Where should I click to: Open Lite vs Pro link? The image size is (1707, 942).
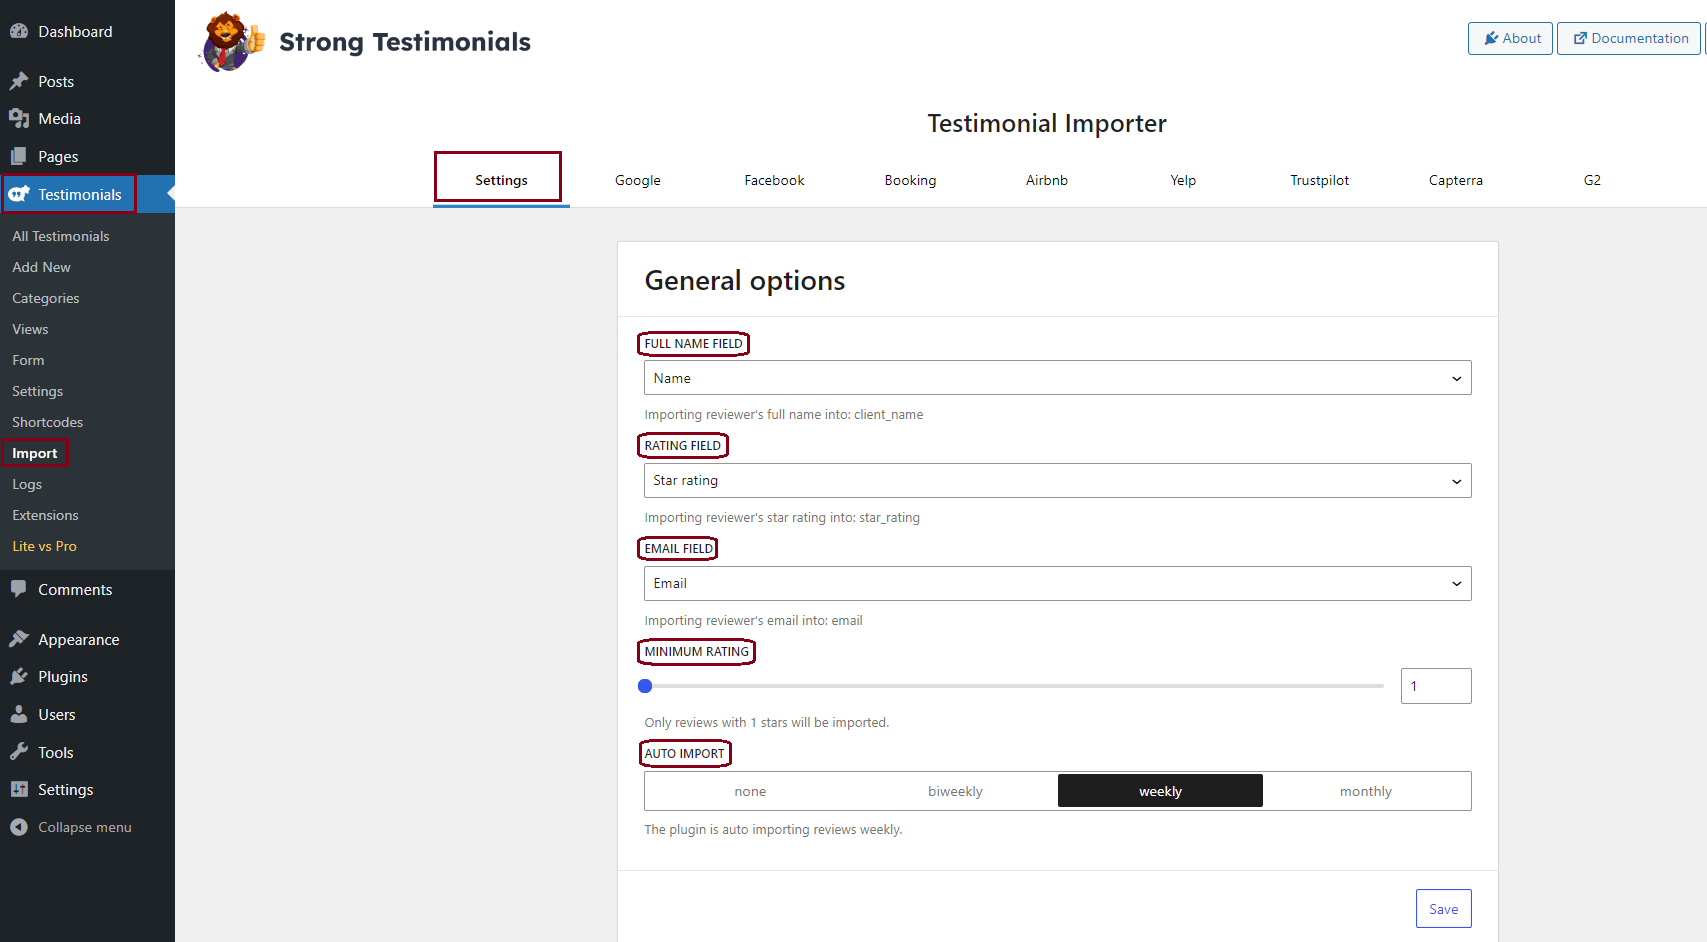point(44,546)
